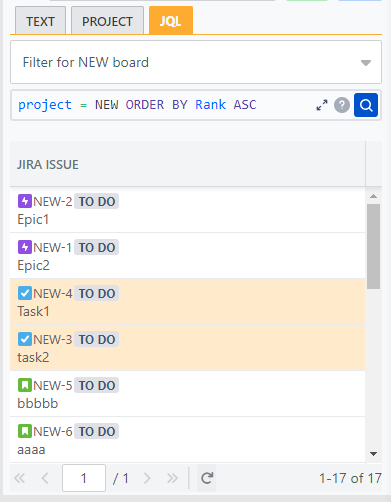Click the NEW-4 task checkmark icon
This screenshot has width=391, height=502.
25,293
